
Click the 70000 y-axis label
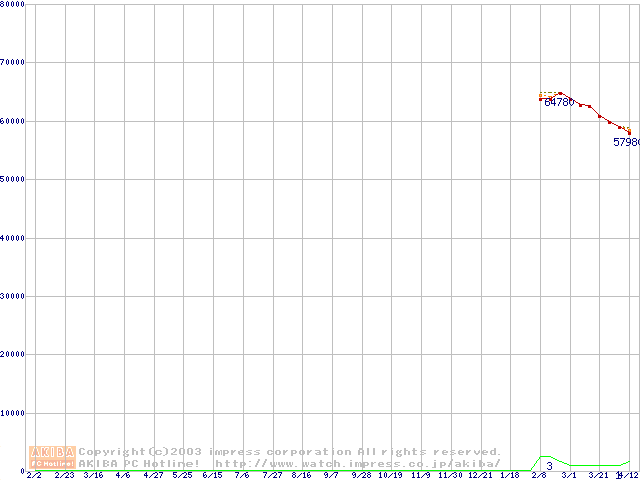pyautogui.click(x=13, y=62)
